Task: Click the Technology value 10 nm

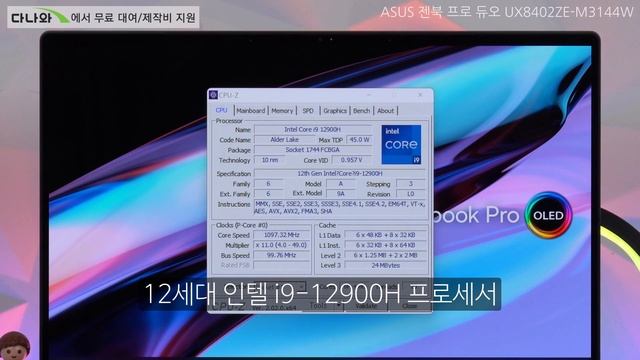Action: [x=269, y=160]
